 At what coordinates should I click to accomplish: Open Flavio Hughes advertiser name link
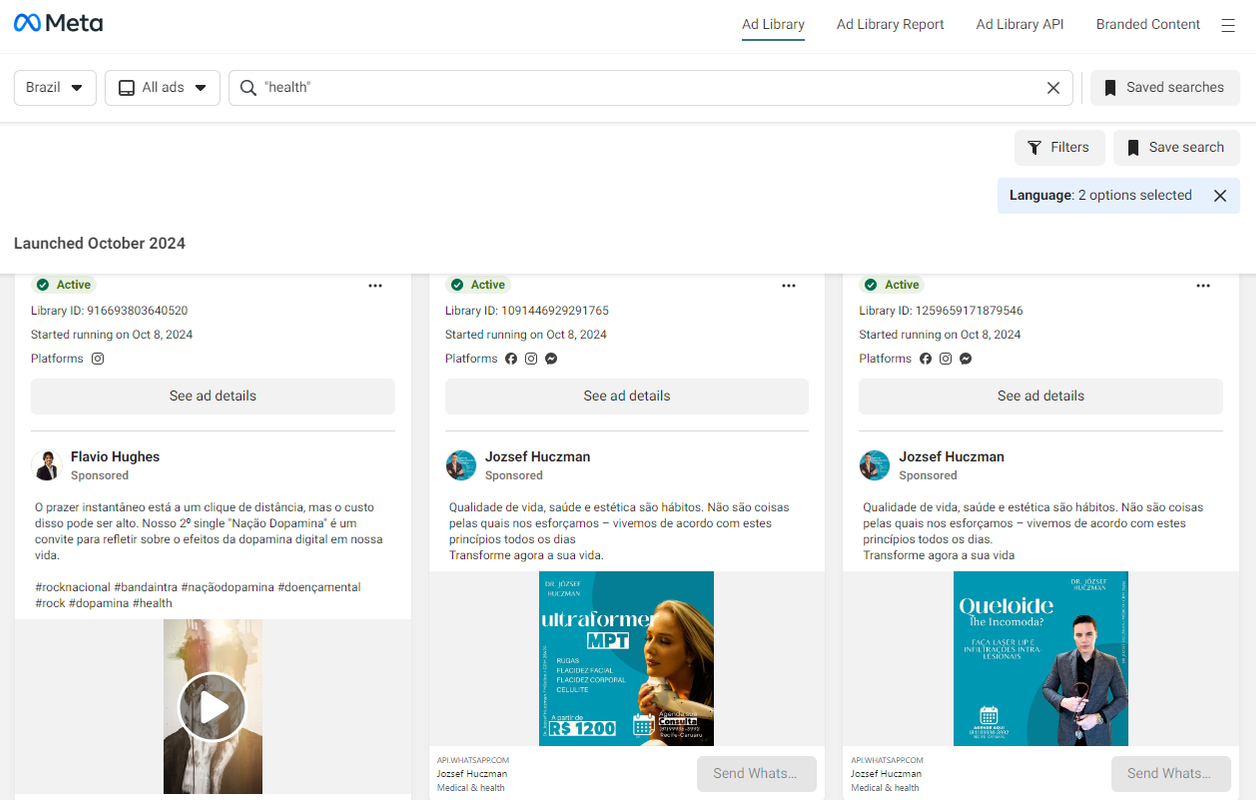115,457
